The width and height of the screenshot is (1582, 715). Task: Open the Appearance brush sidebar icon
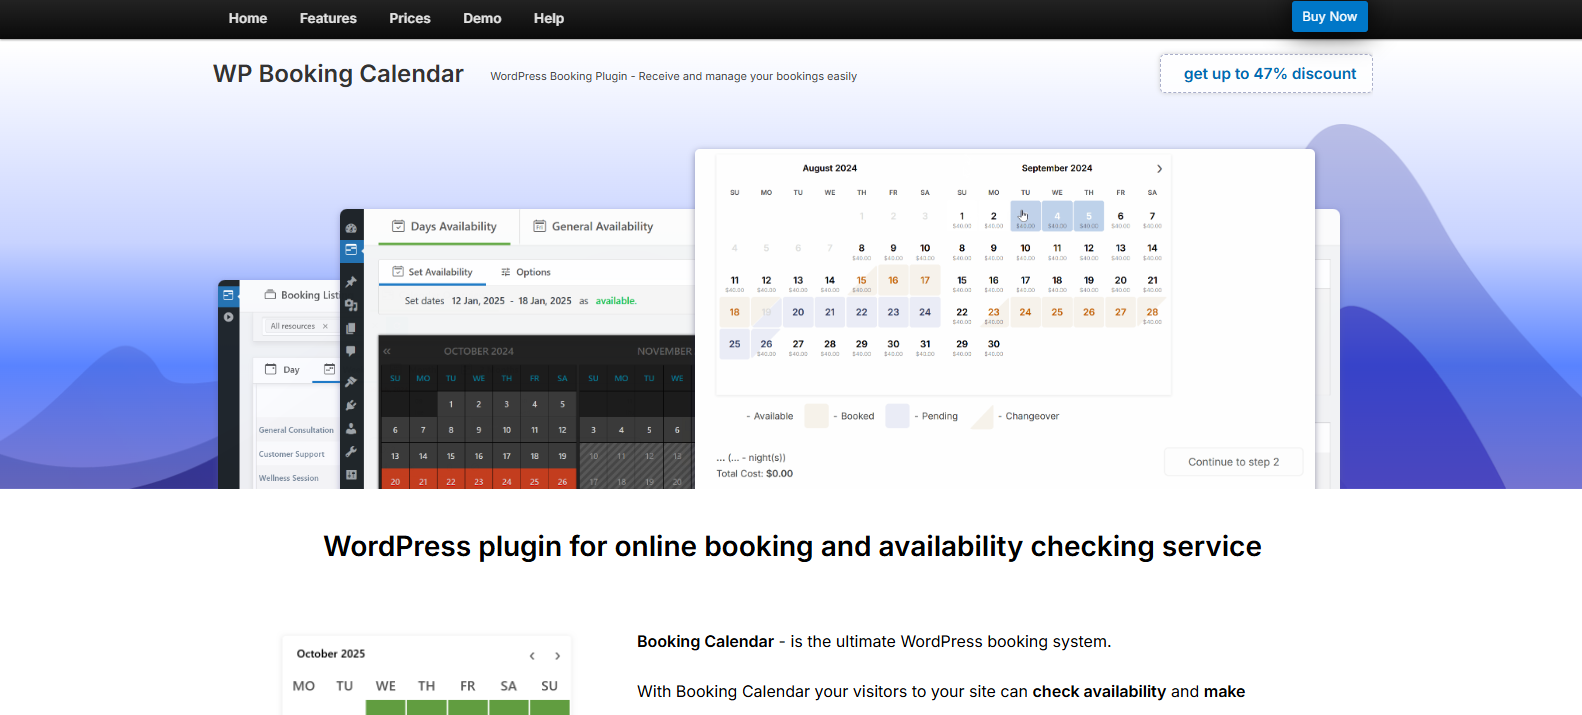pyautogui.click(x=351, y=382)
